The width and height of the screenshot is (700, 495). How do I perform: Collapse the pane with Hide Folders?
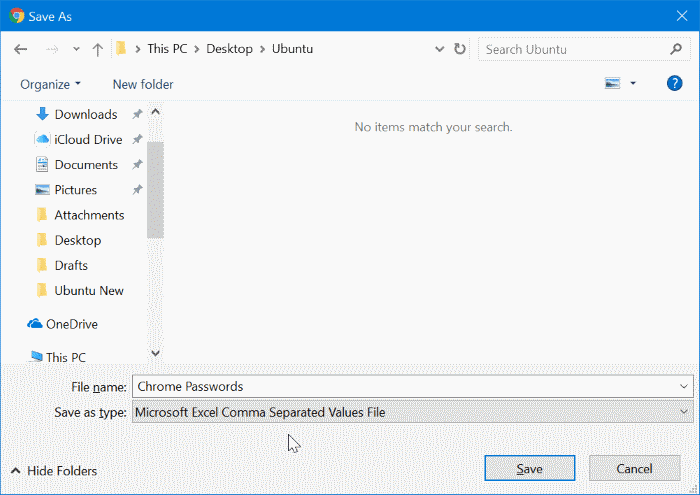[54, 471]
